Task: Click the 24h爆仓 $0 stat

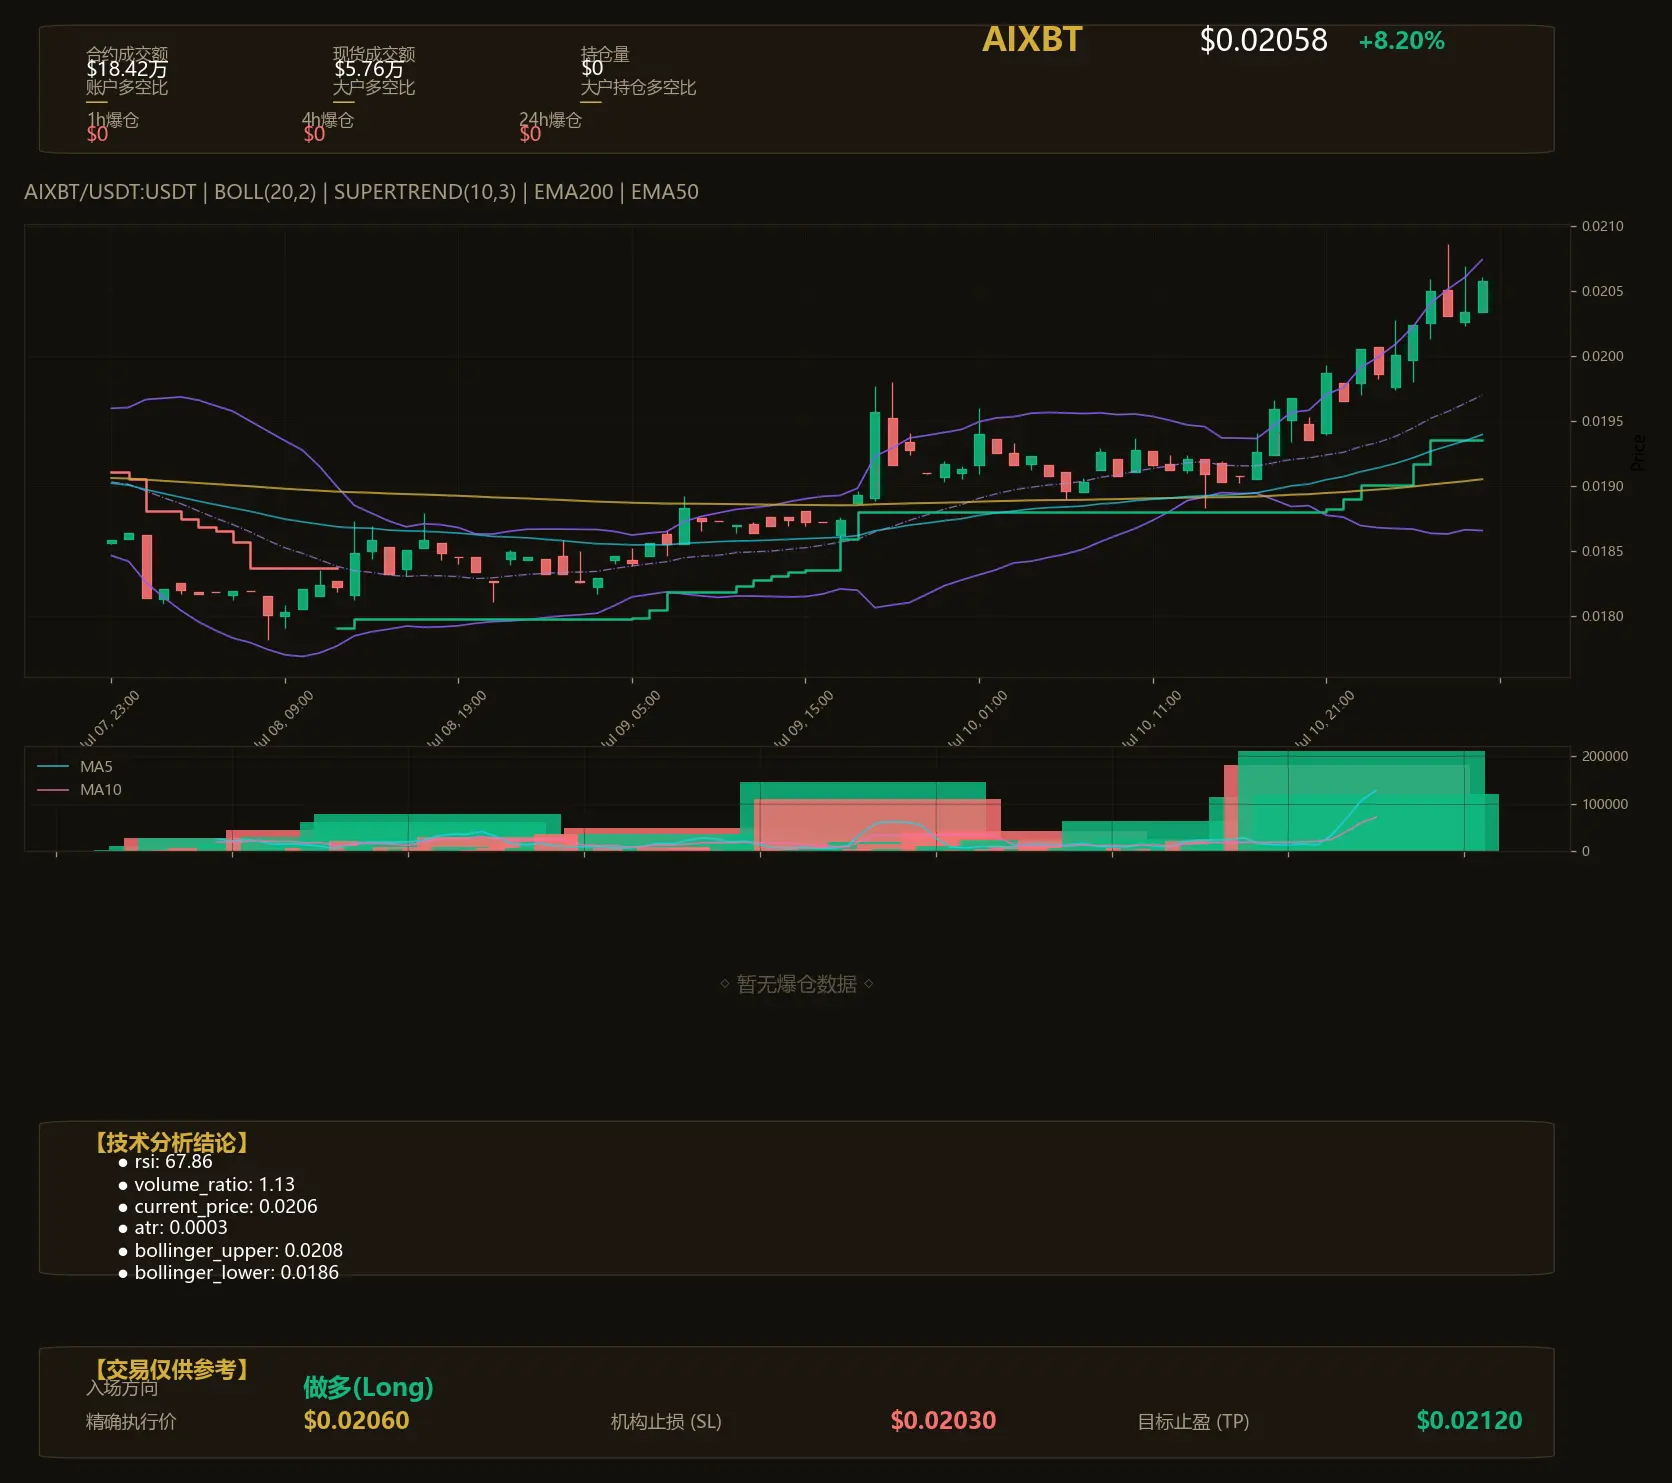Action: pyautogui.click(x=550, y=127)
